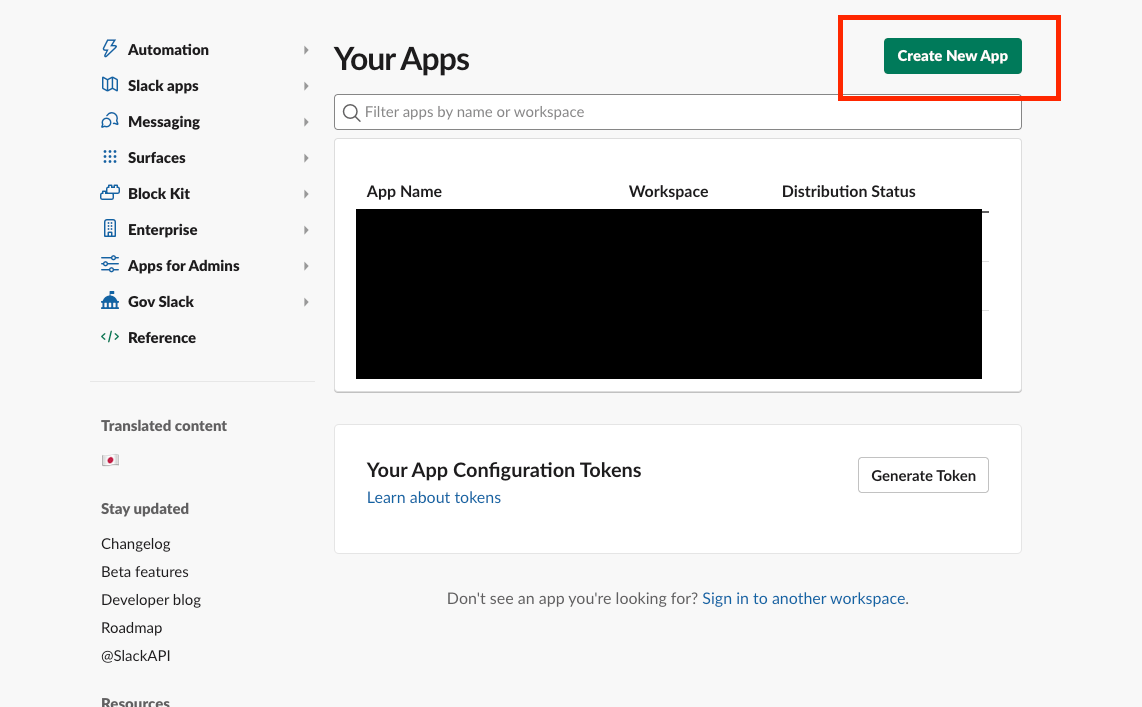Screen dimensions: 1142x707
Task: Expand the Messaging sidebar section
Action: pyautogui.click(x=164, y=121)
